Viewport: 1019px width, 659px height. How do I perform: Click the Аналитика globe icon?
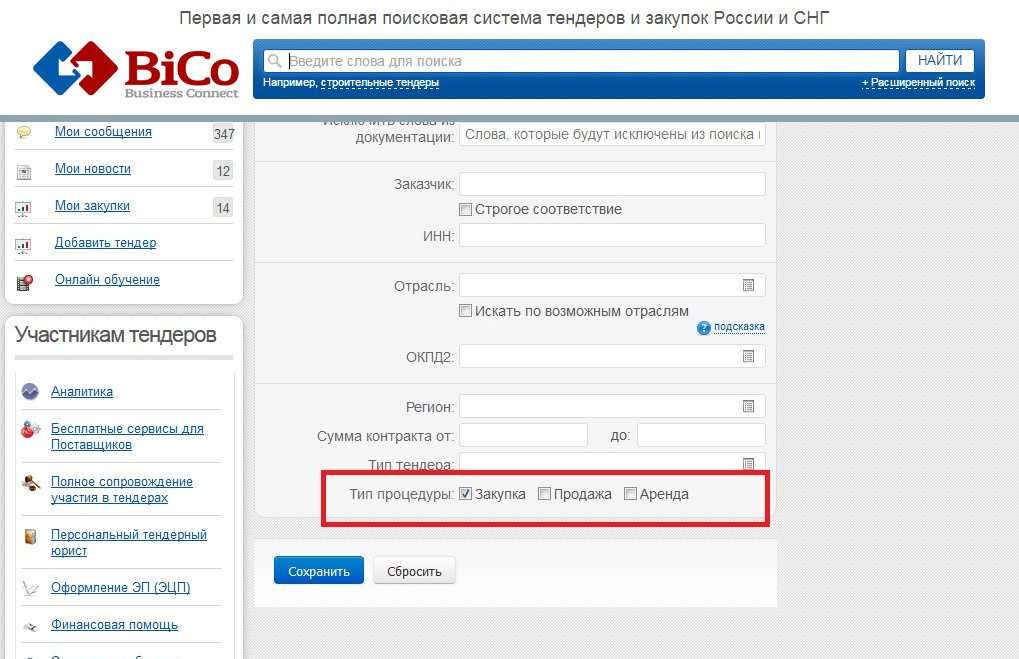click(x=31, y=391)
